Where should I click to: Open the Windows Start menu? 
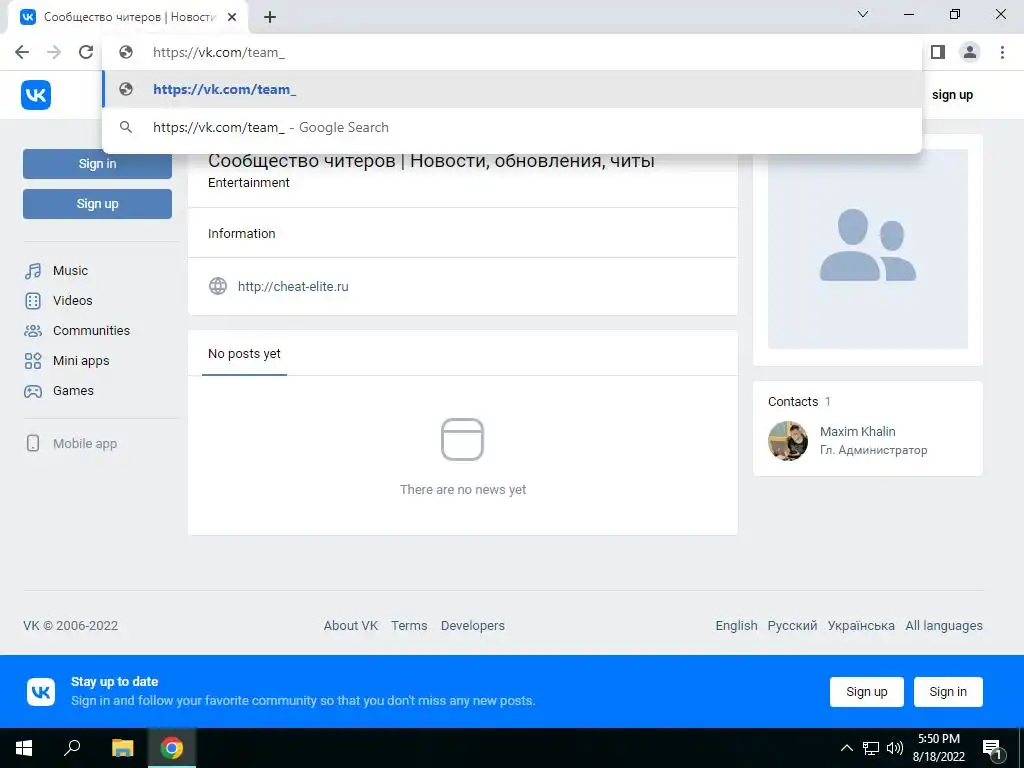(24, 748)
